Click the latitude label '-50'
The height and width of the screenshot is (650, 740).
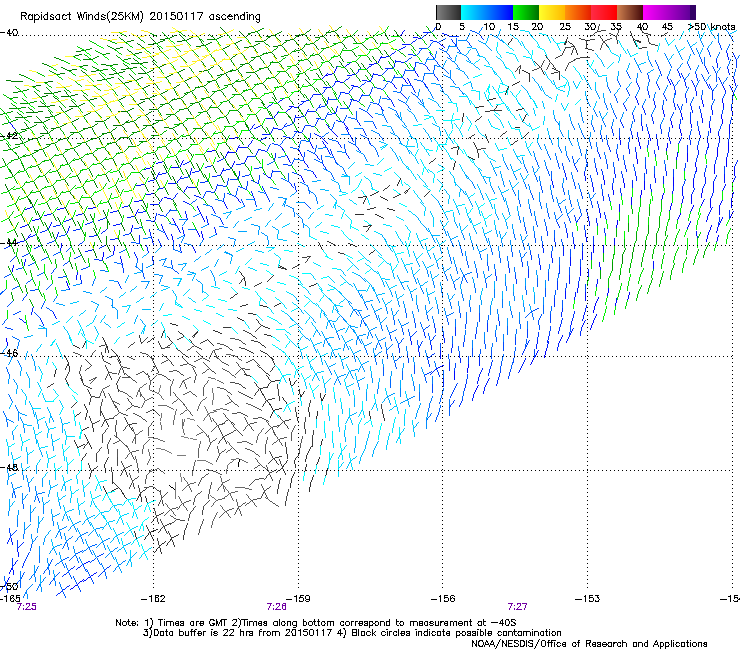click(9, 586)
